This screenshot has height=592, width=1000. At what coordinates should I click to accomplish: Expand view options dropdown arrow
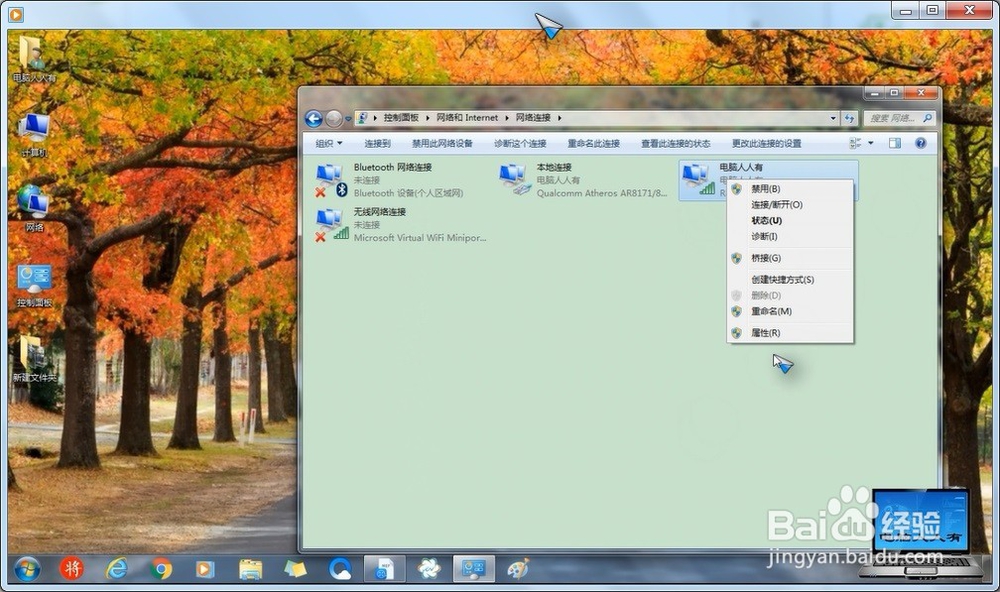pyautogui.click(x=871, y=144)
